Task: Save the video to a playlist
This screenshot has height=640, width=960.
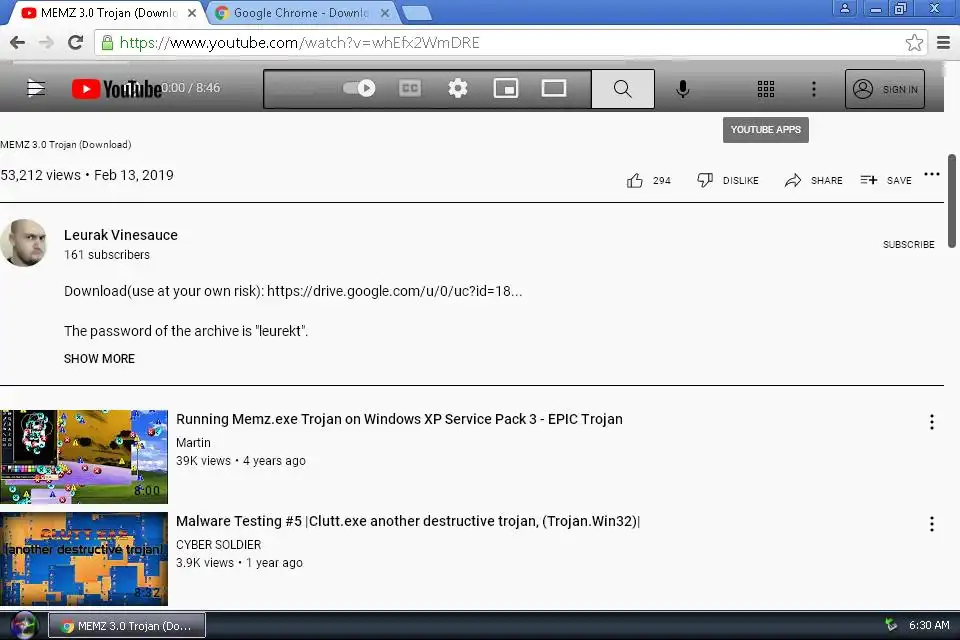Action: tap(886, 180)
